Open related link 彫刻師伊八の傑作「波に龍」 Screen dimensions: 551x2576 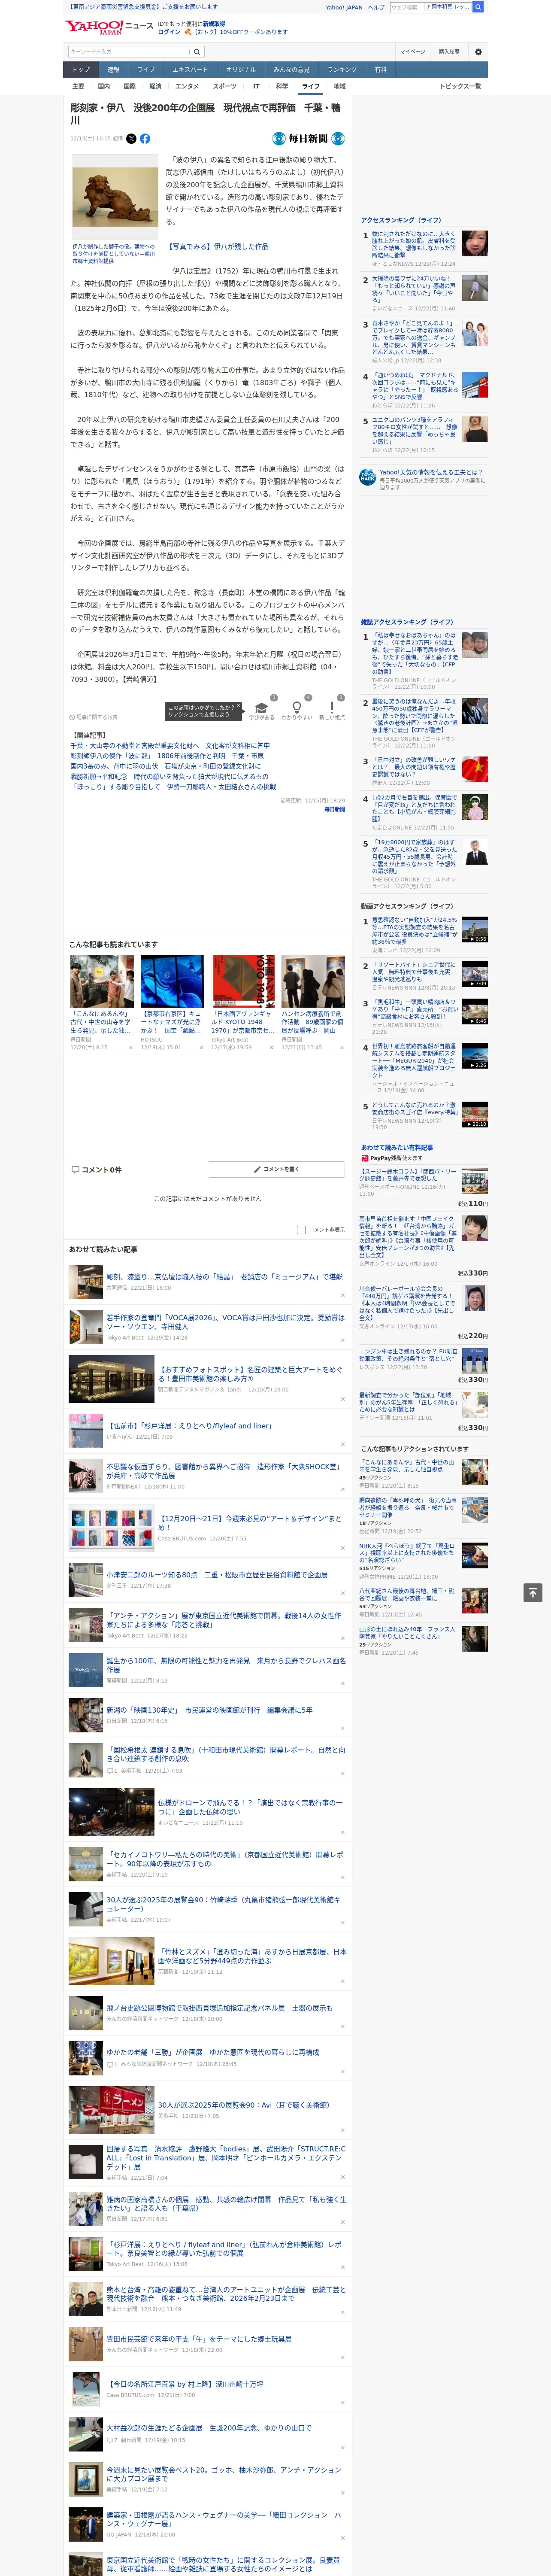[167, 756]
